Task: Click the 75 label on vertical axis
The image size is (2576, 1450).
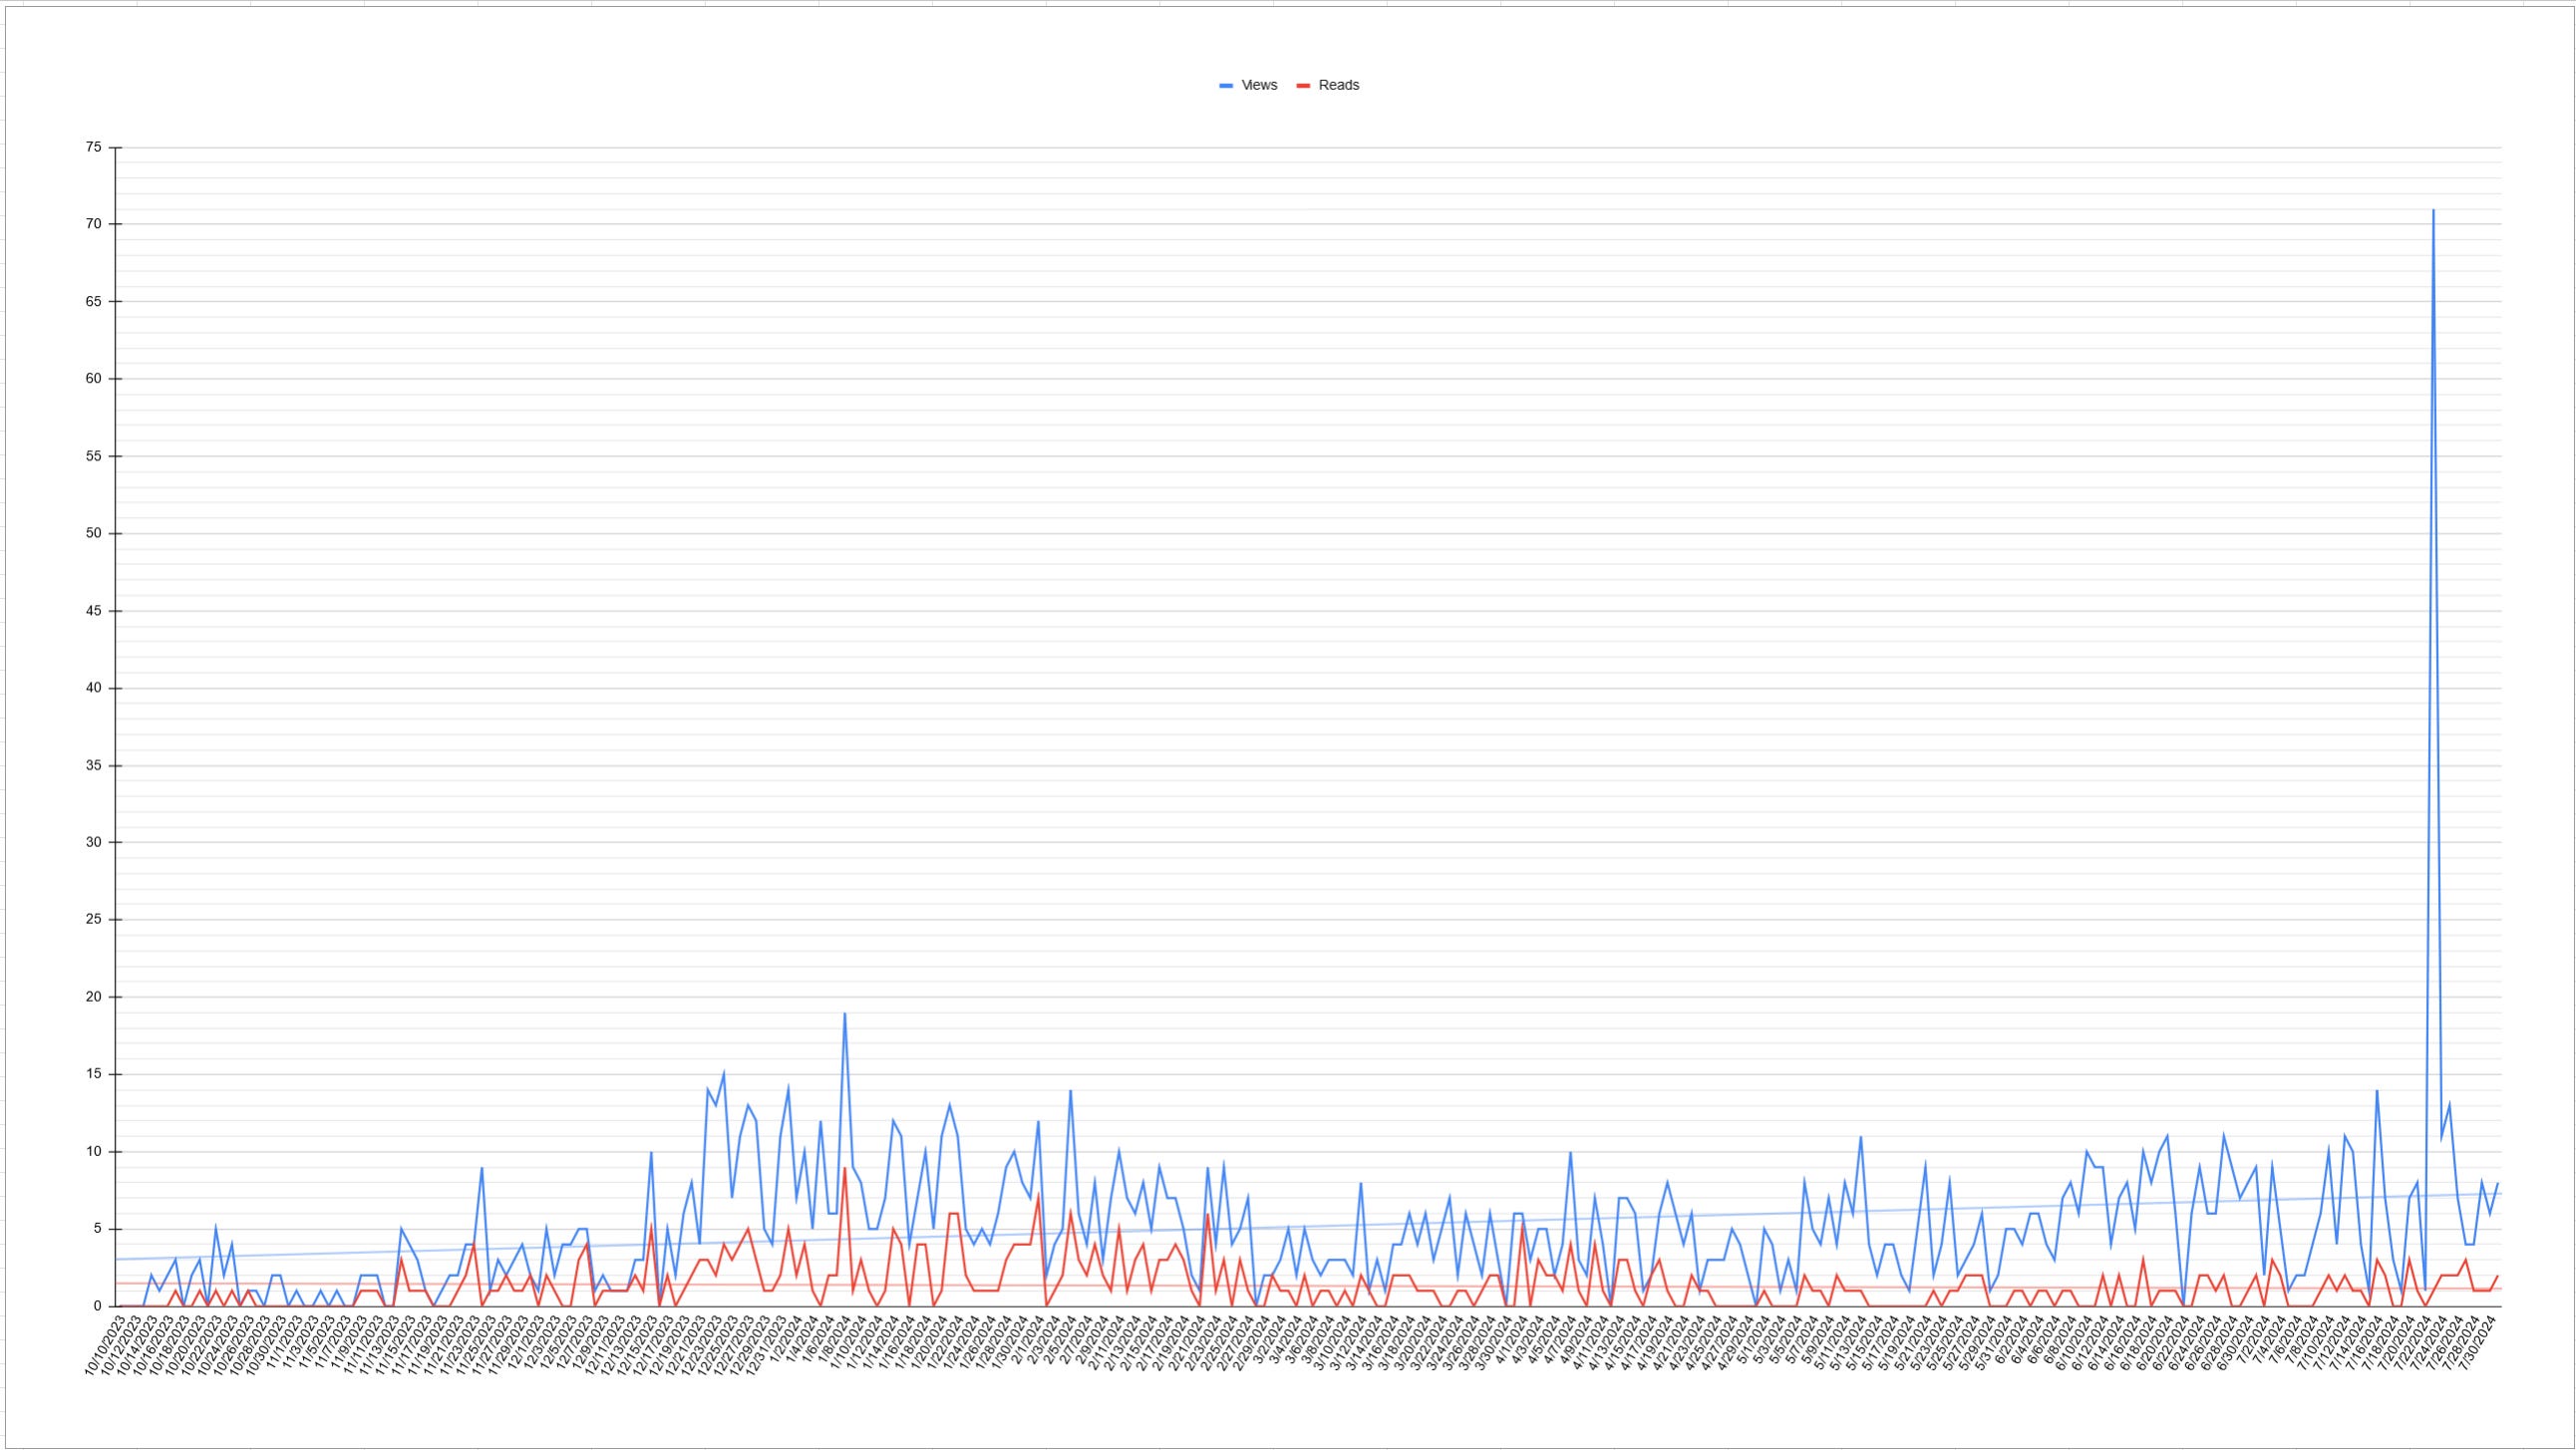Action: point(94,147)
